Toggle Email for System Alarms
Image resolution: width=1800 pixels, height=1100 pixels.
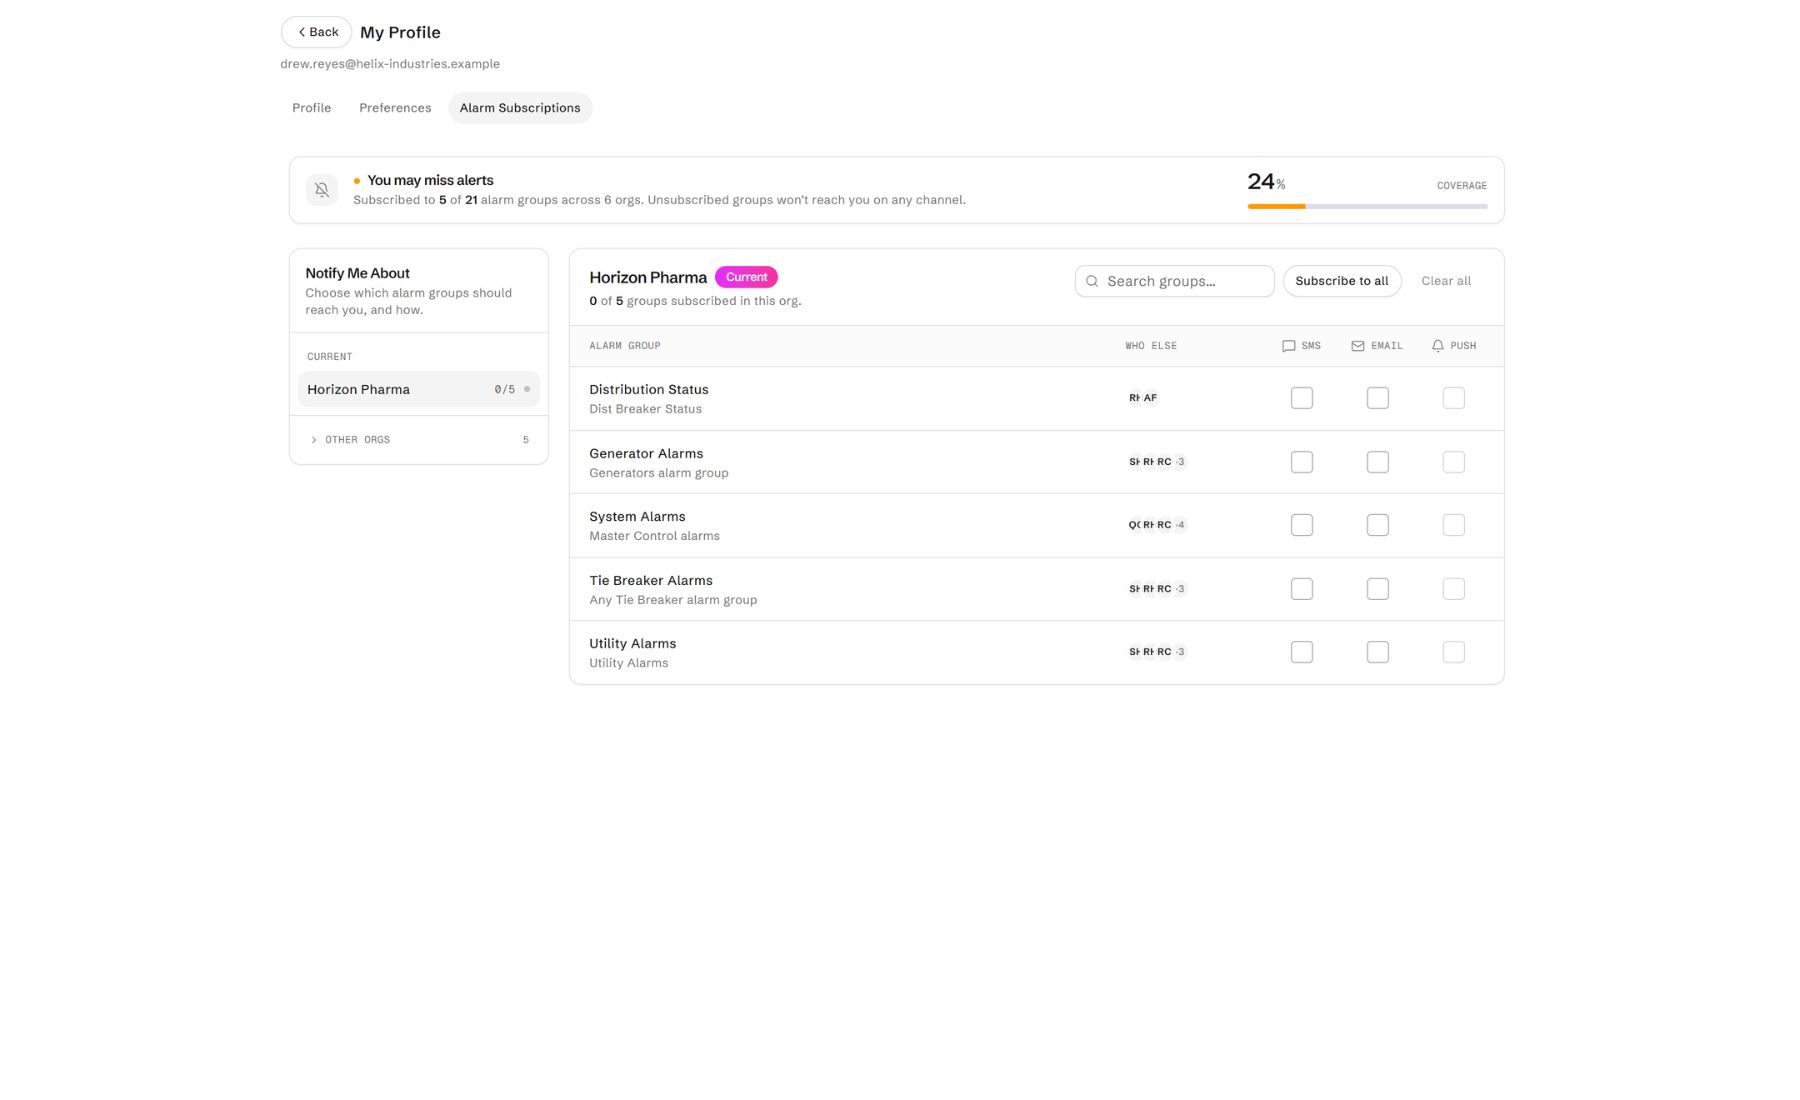(x=1377, y=525)
